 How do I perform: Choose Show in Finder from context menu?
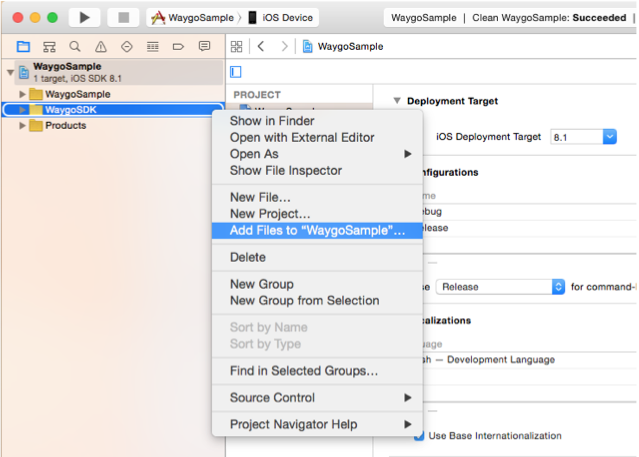(317, 121)
